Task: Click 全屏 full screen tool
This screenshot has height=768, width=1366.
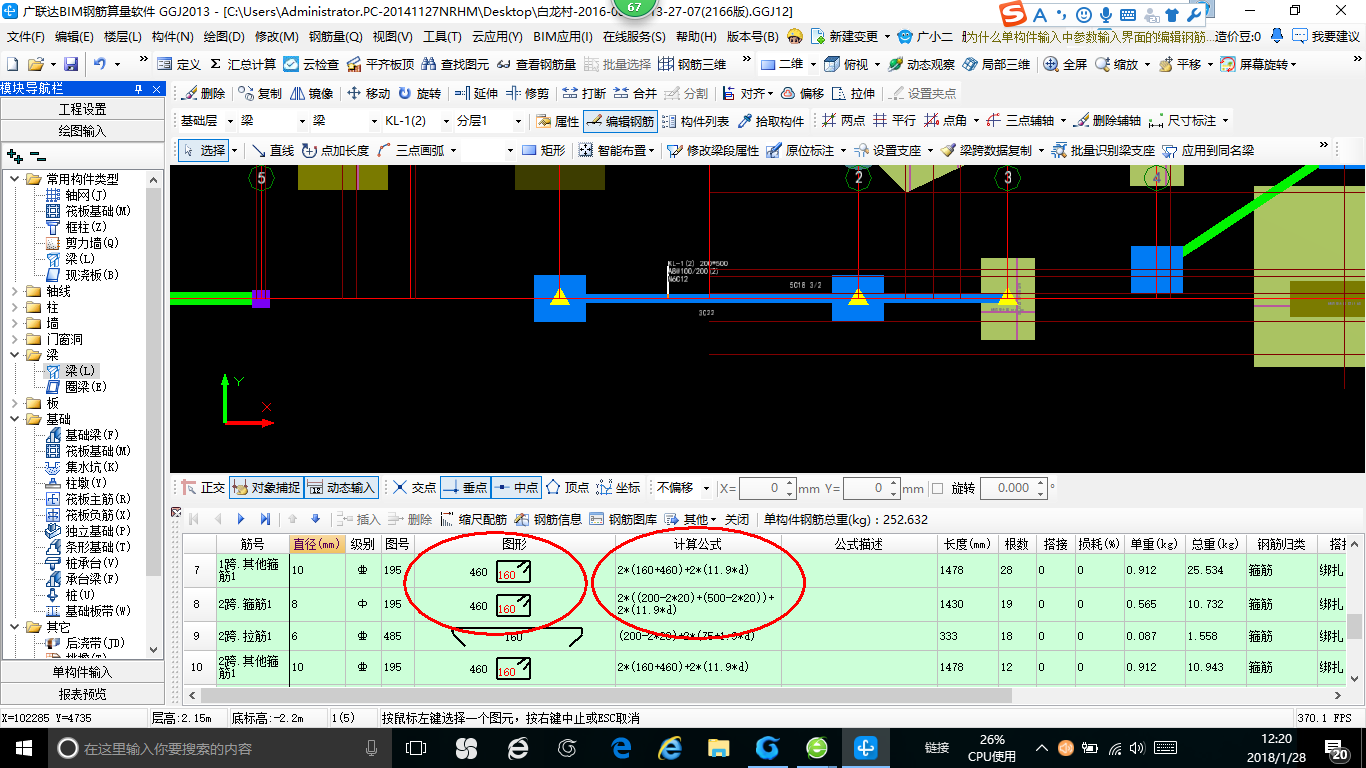Action: (1065, 64)
